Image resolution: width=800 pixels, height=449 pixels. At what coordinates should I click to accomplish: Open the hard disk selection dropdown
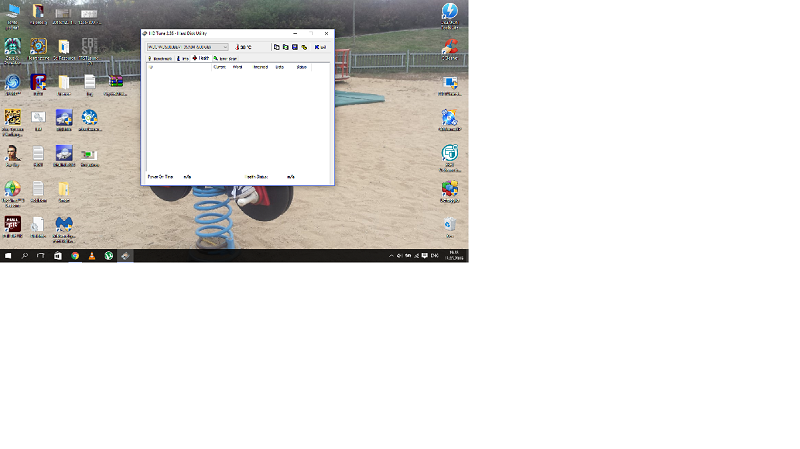coord(187,47)
